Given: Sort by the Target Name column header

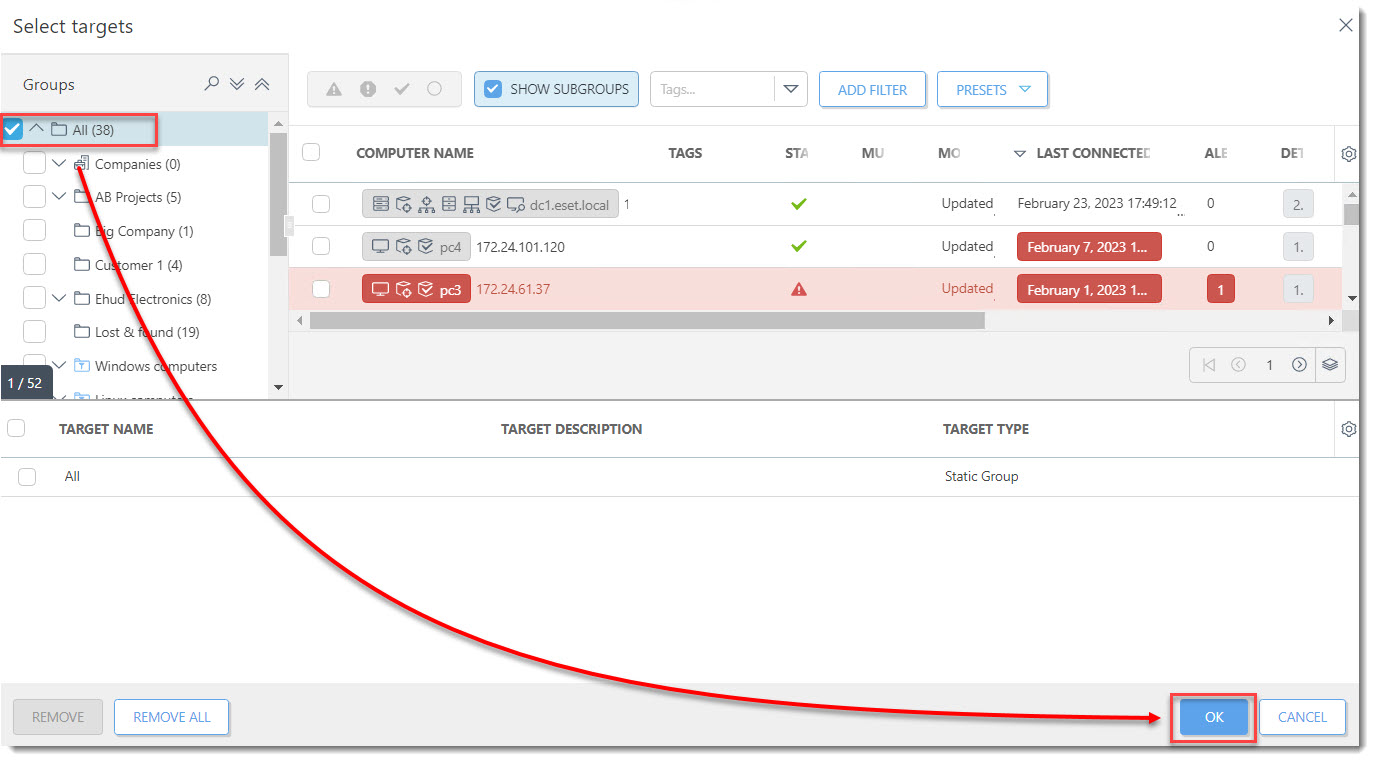Looking at the screenshot, I should coord(106,429).
